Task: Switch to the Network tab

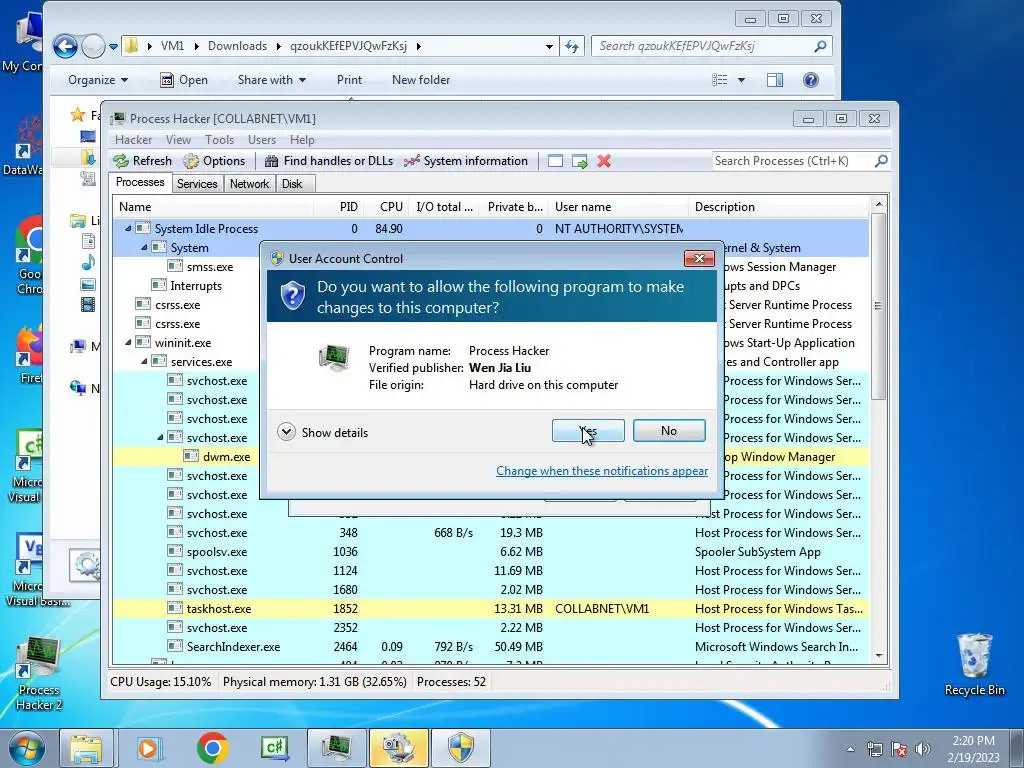Action: [249, 184]
